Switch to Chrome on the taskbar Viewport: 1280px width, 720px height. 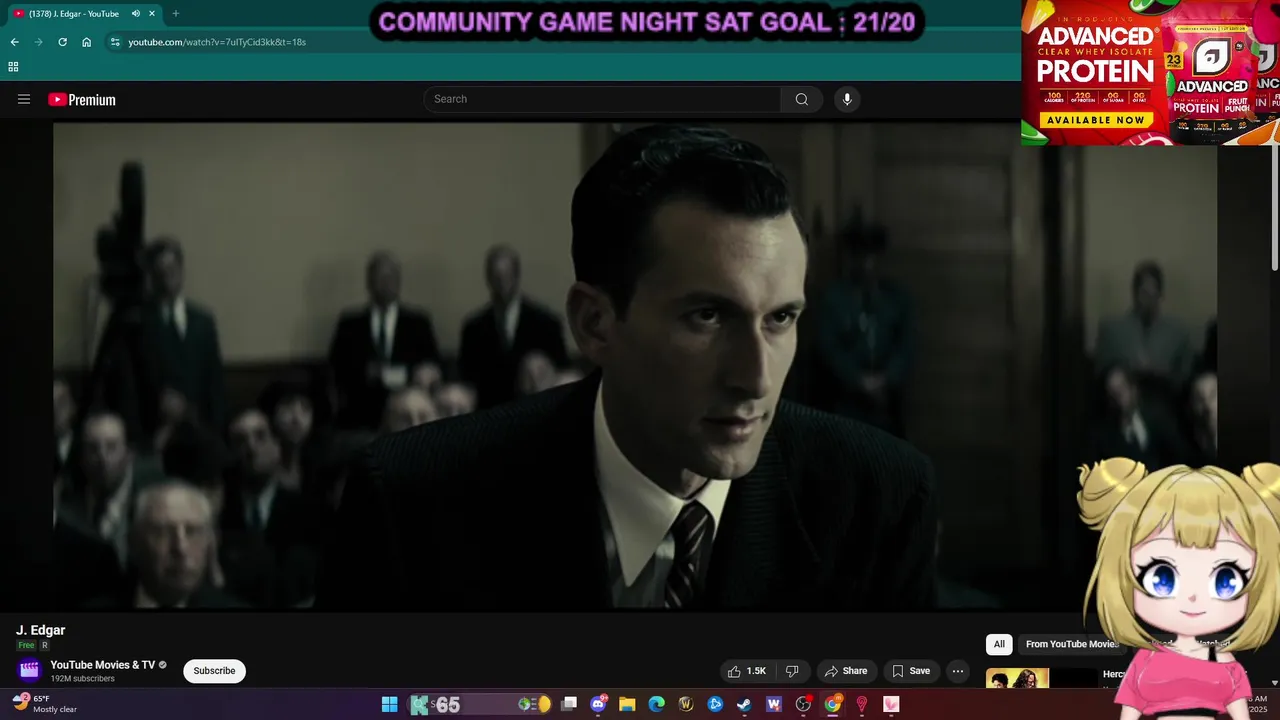(832, 705)
